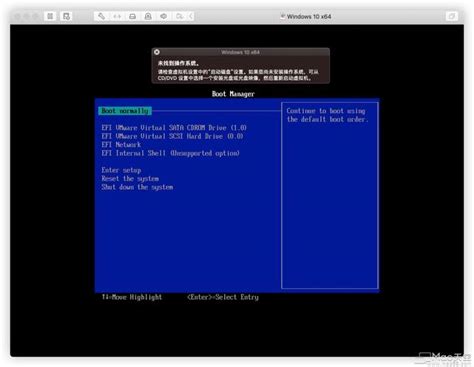Click the 'Continue to boot using the default boot order' help text

pyautogui.click(x=327, y=115)
